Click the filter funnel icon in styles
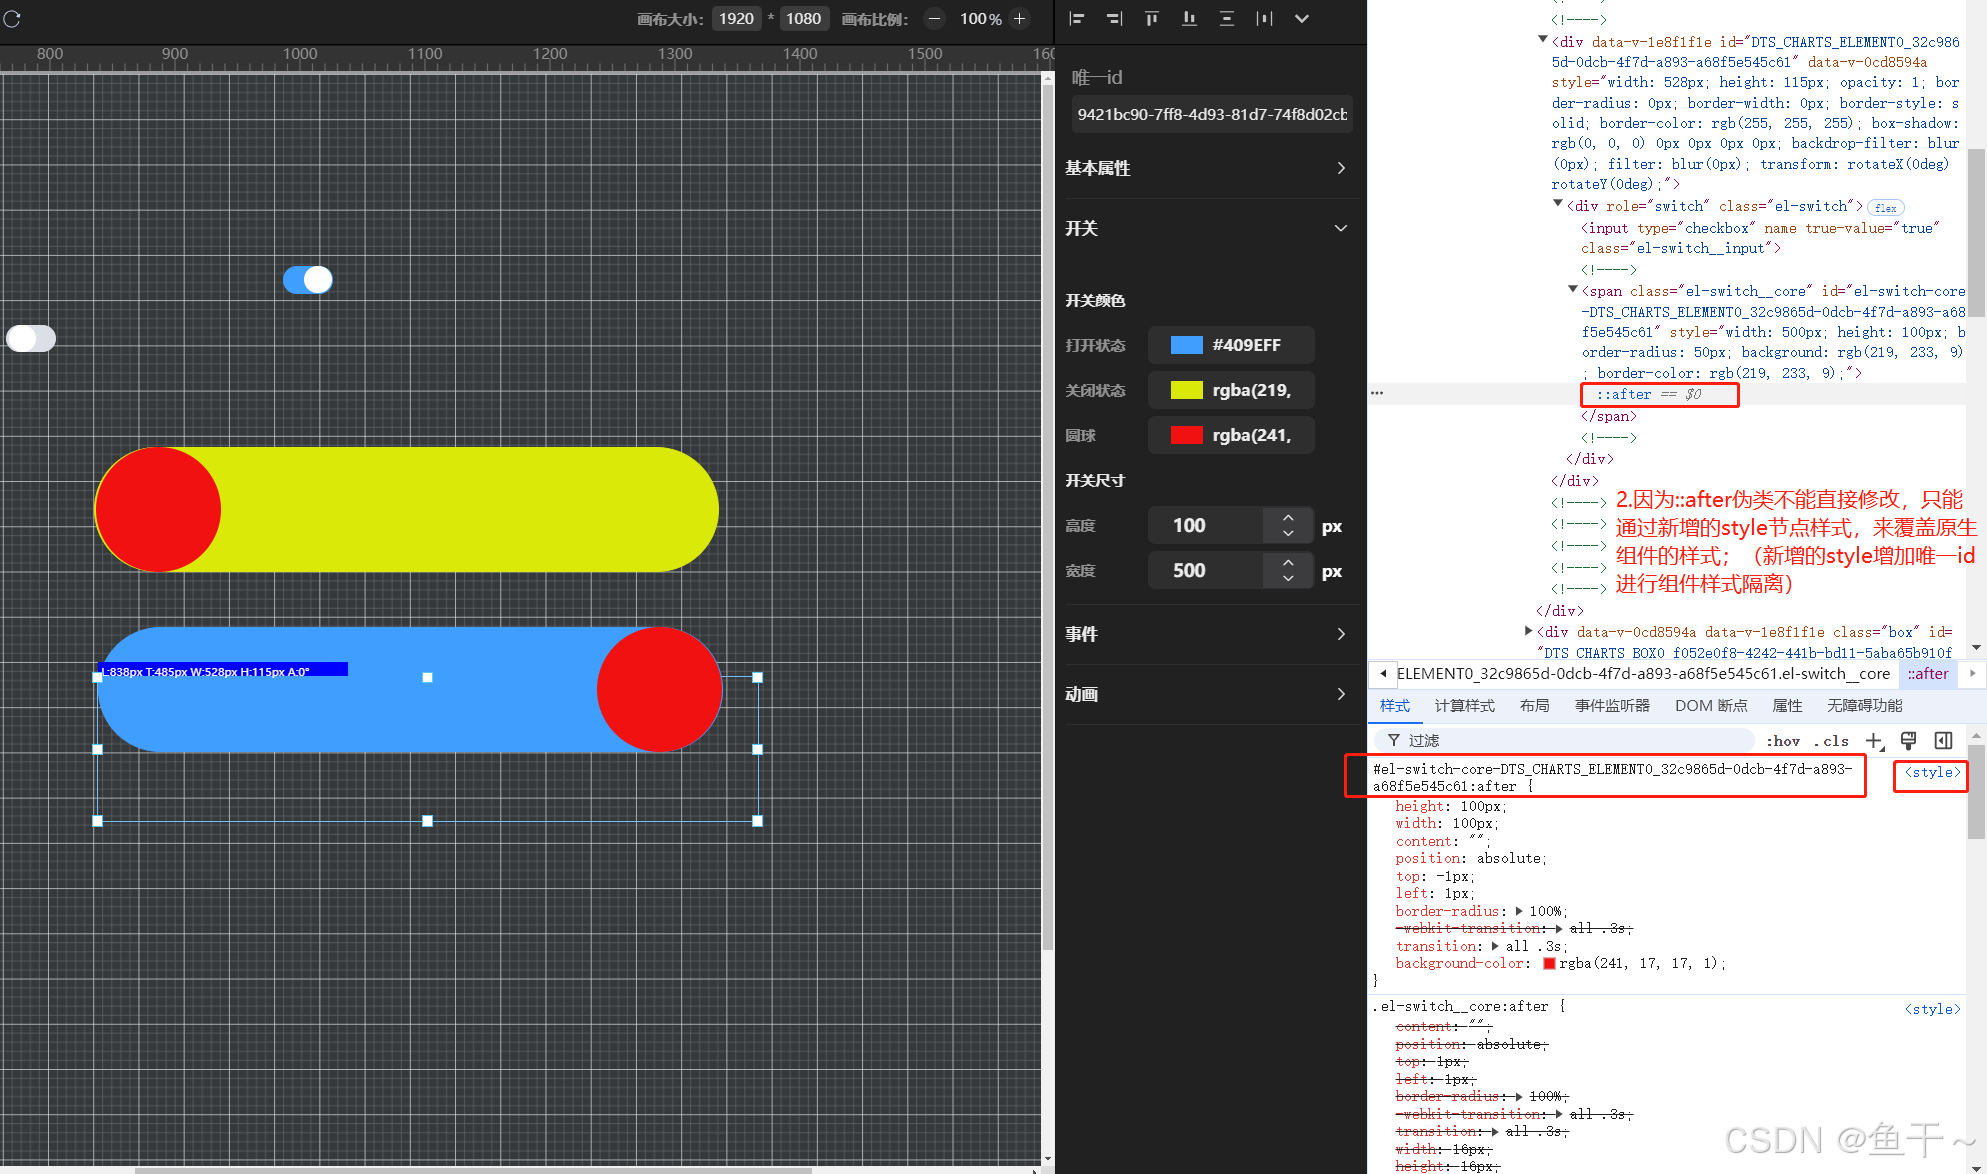1987x1174 pixels. [x=1394, y=740]
